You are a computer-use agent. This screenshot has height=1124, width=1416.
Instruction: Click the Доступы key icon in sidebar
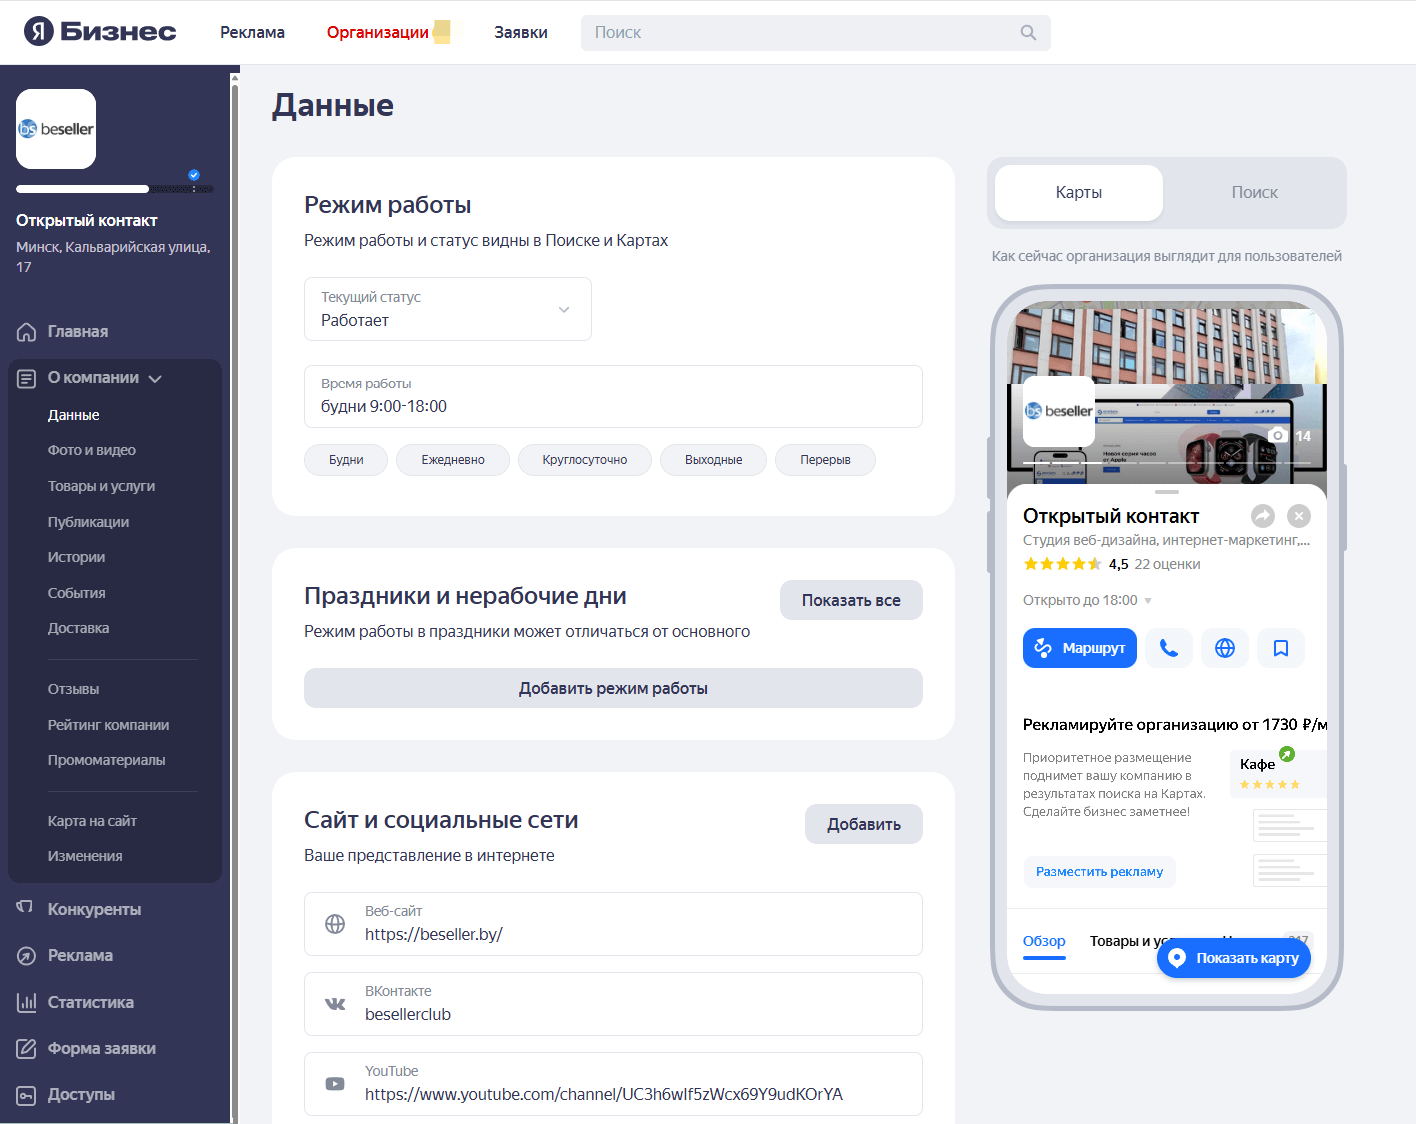click(25, 1094)
